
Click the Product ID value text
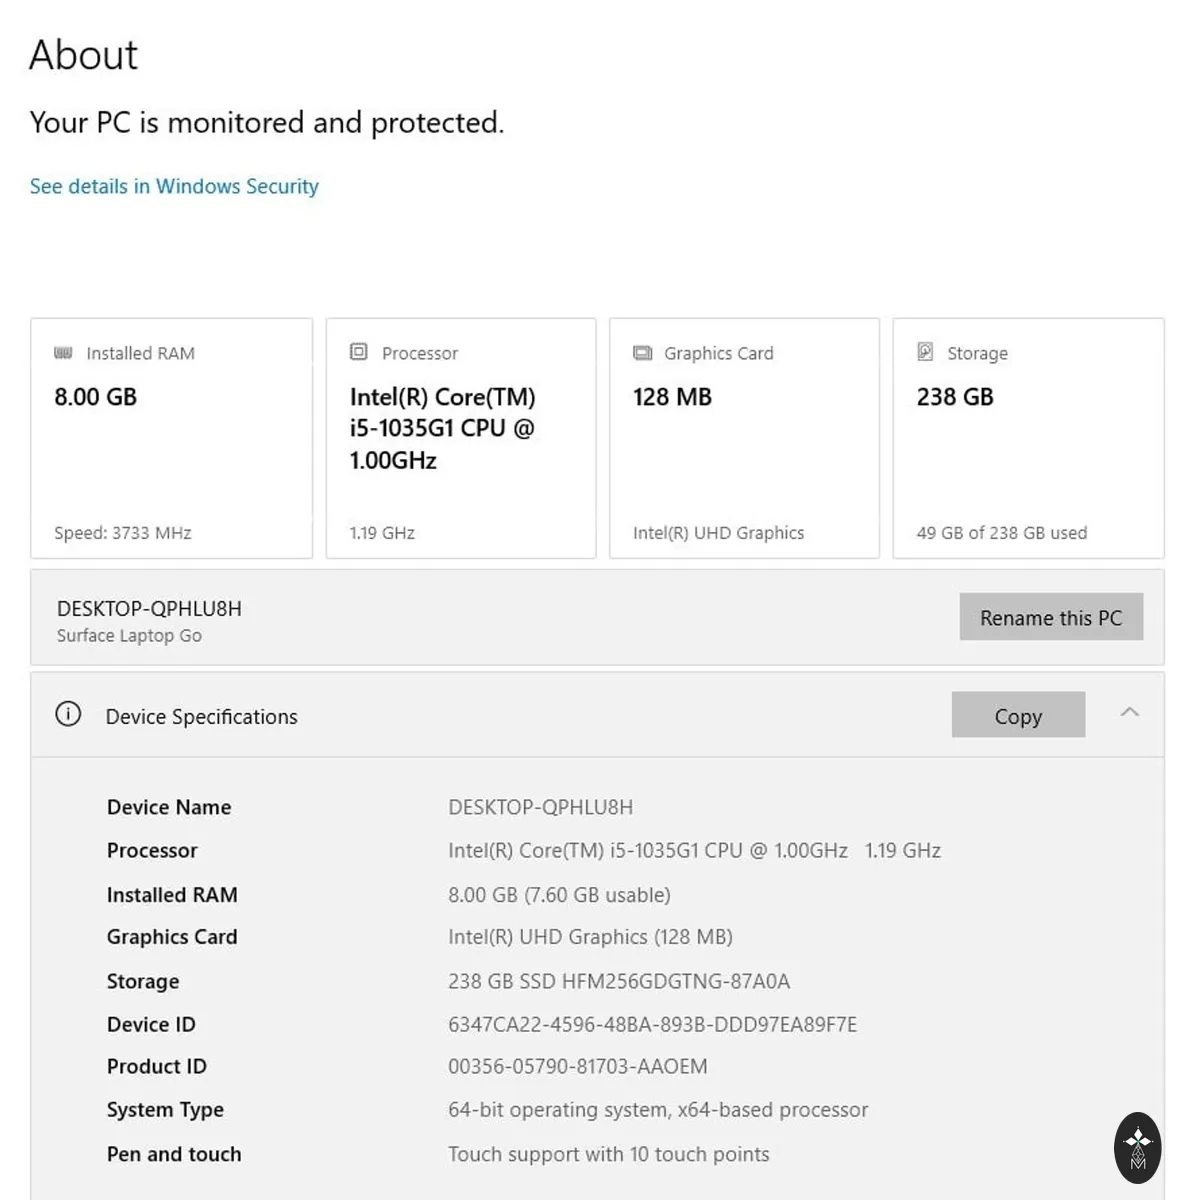(x=578, y=1067)
